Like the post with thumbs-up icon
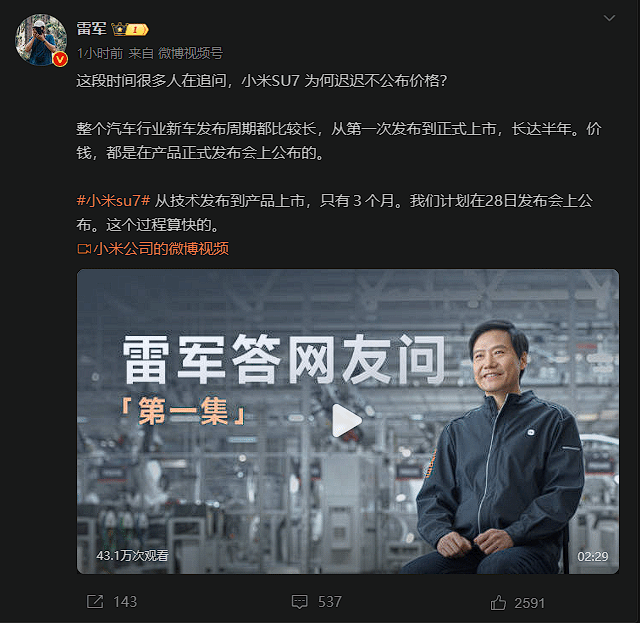Image resolution: width=640 pixels, height=623 pixels. pyautogui.click(x=498, y=603)
